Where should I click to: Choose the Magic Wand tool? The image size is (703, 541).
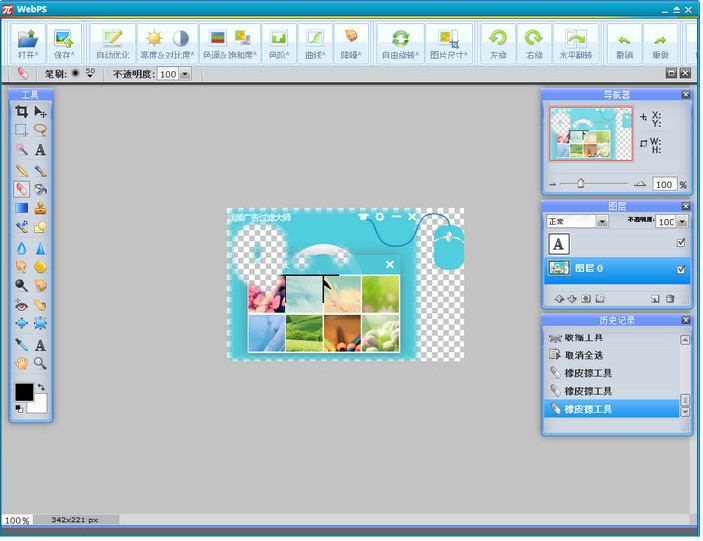click(x=21, y=150)
